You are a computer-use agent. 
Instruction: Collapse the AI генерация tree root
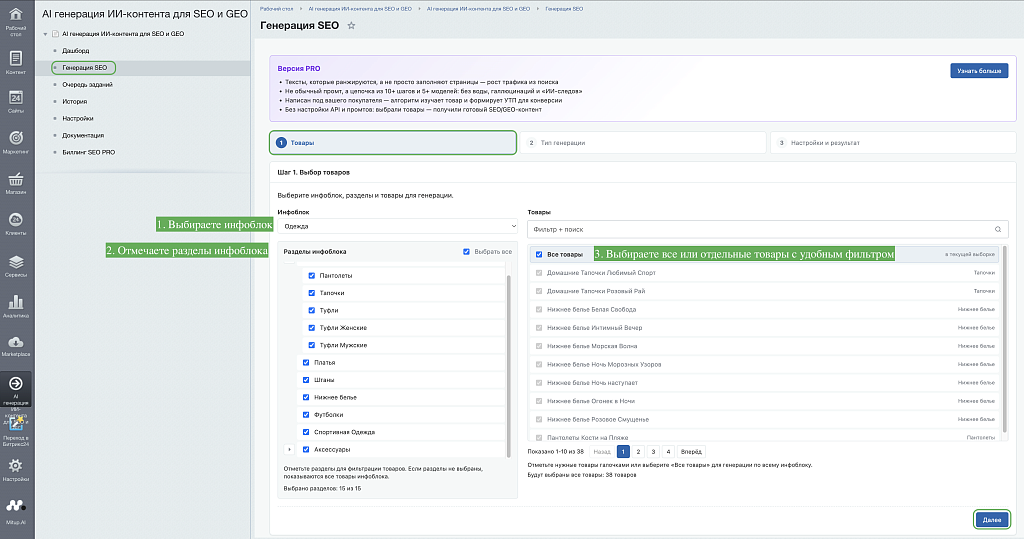45,34
